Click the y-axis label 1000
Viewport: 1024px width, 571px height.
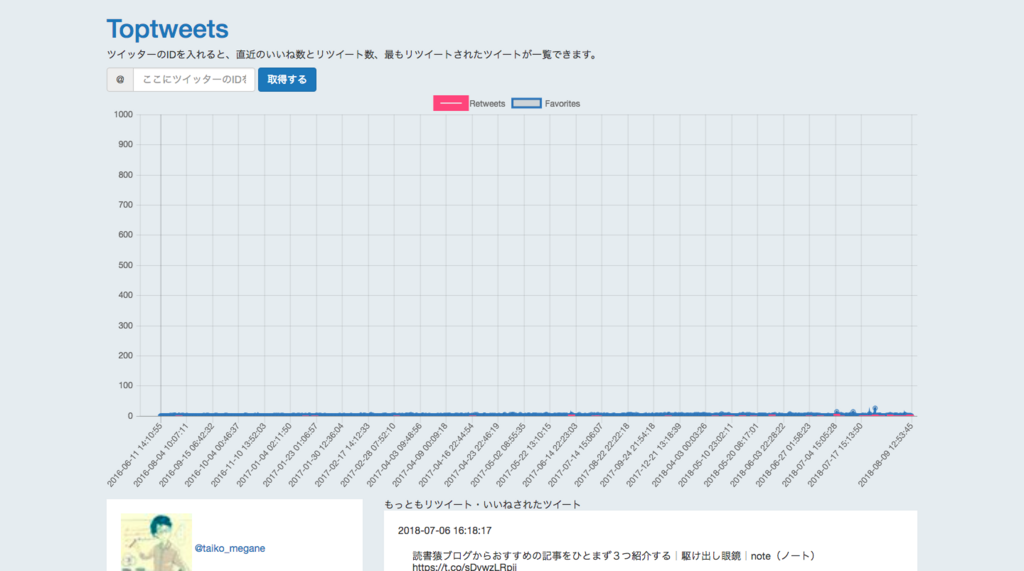pos(123,114)
